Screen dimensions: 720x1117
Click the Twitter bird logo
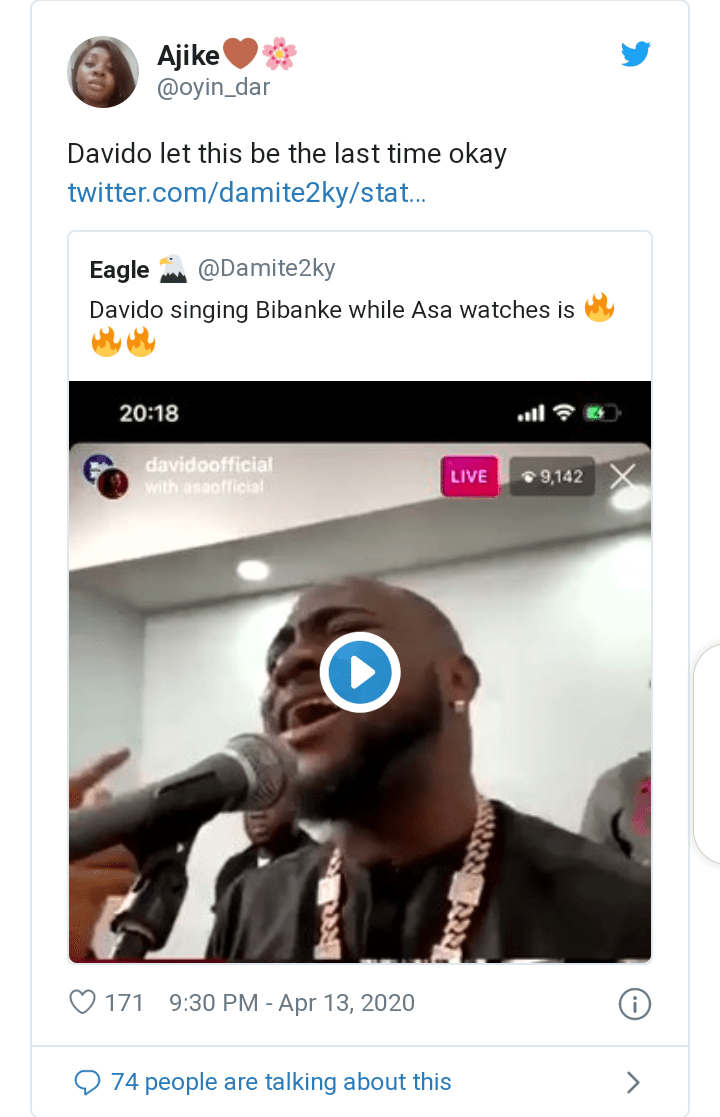(x=635, y=54)
